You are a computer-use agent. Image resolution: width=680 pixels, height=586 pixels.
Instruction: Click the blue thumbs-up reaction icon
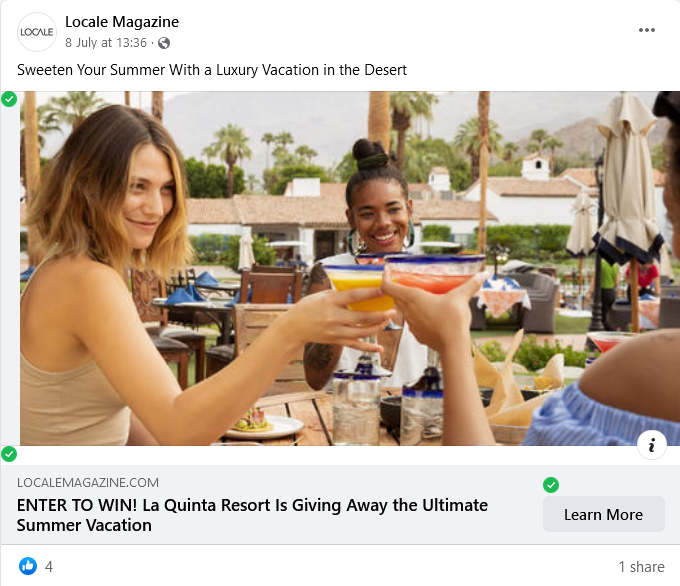point(28,566)
